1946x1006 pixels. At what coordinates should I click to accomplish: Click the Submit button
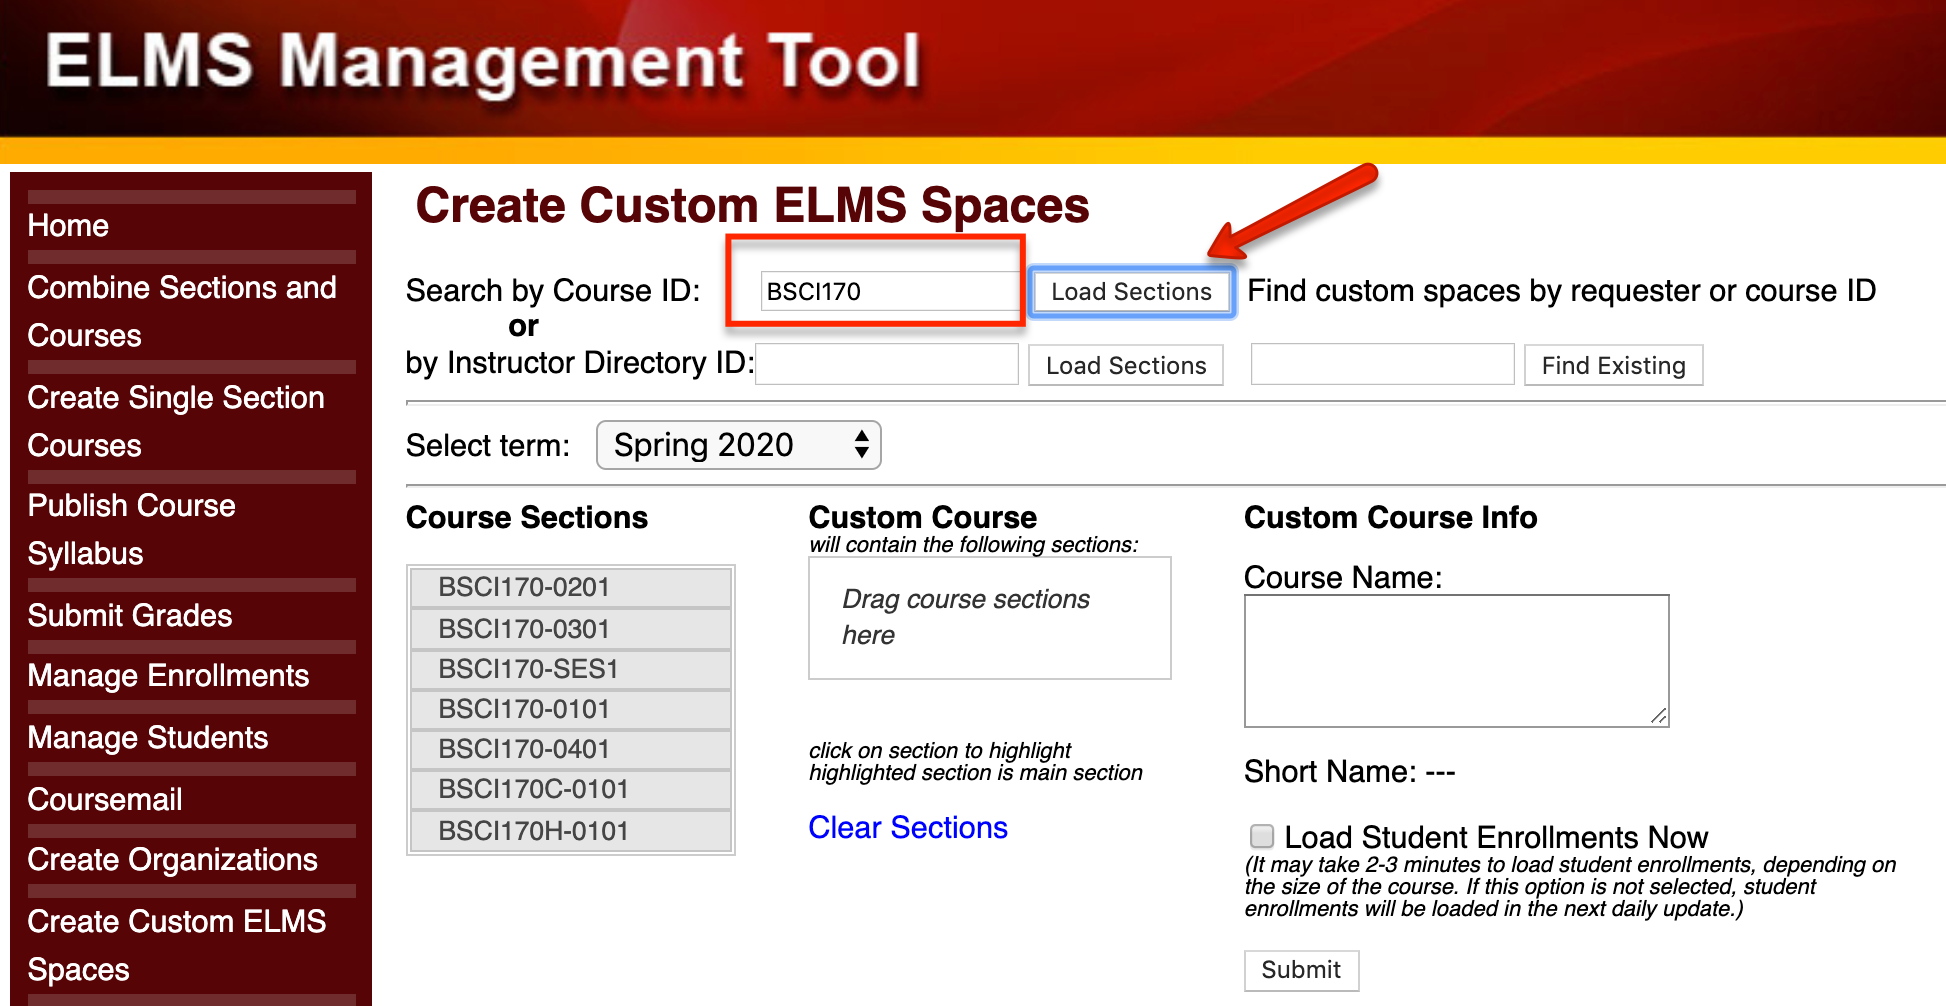(1300, 970)
